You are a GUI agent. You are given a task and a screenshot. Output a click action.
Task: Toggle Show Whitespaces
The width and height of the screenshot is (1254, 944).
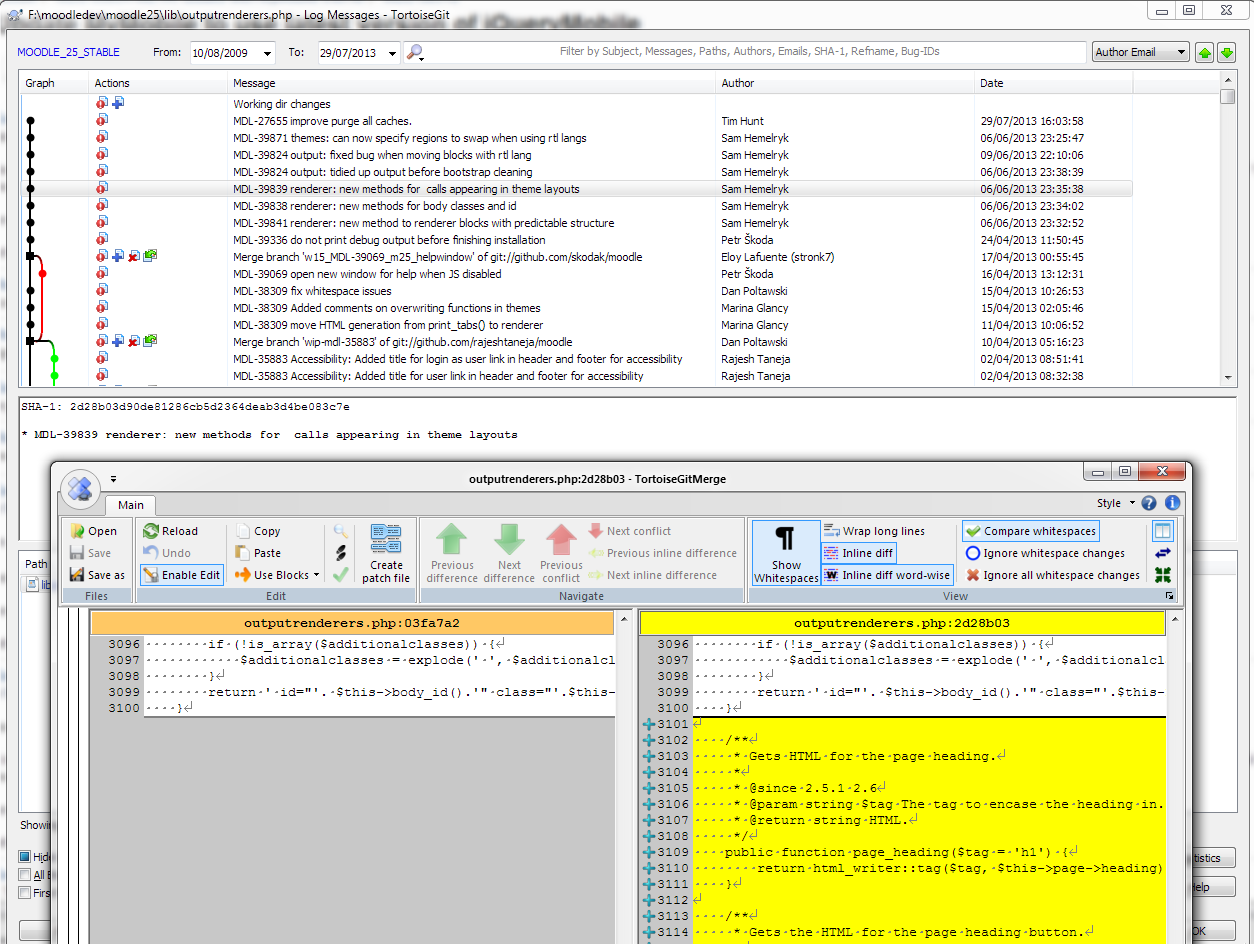click(x=786, y=553)
